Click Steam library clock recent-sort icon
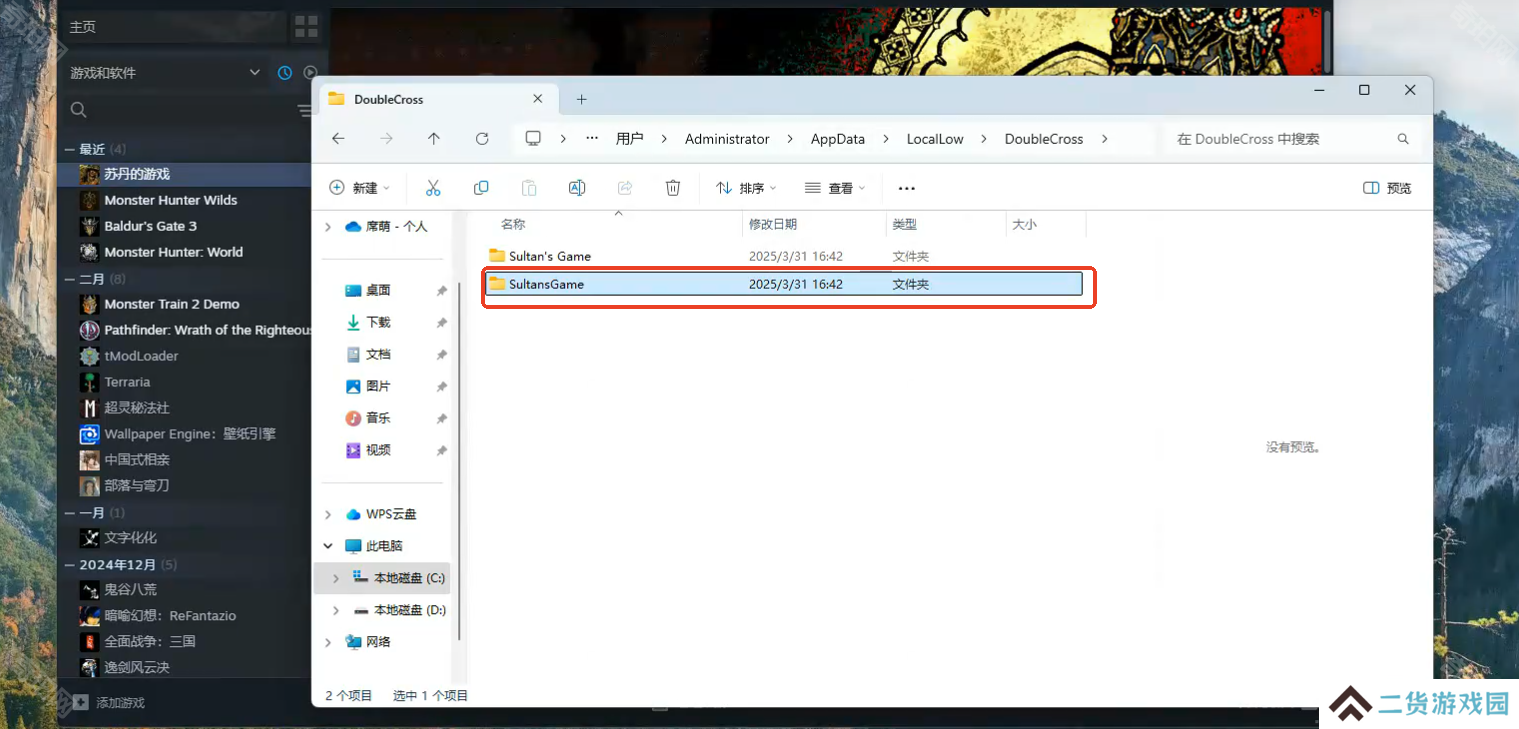Image resolution: width=1519 pixels, height=729 pixels. pos(285,73)
